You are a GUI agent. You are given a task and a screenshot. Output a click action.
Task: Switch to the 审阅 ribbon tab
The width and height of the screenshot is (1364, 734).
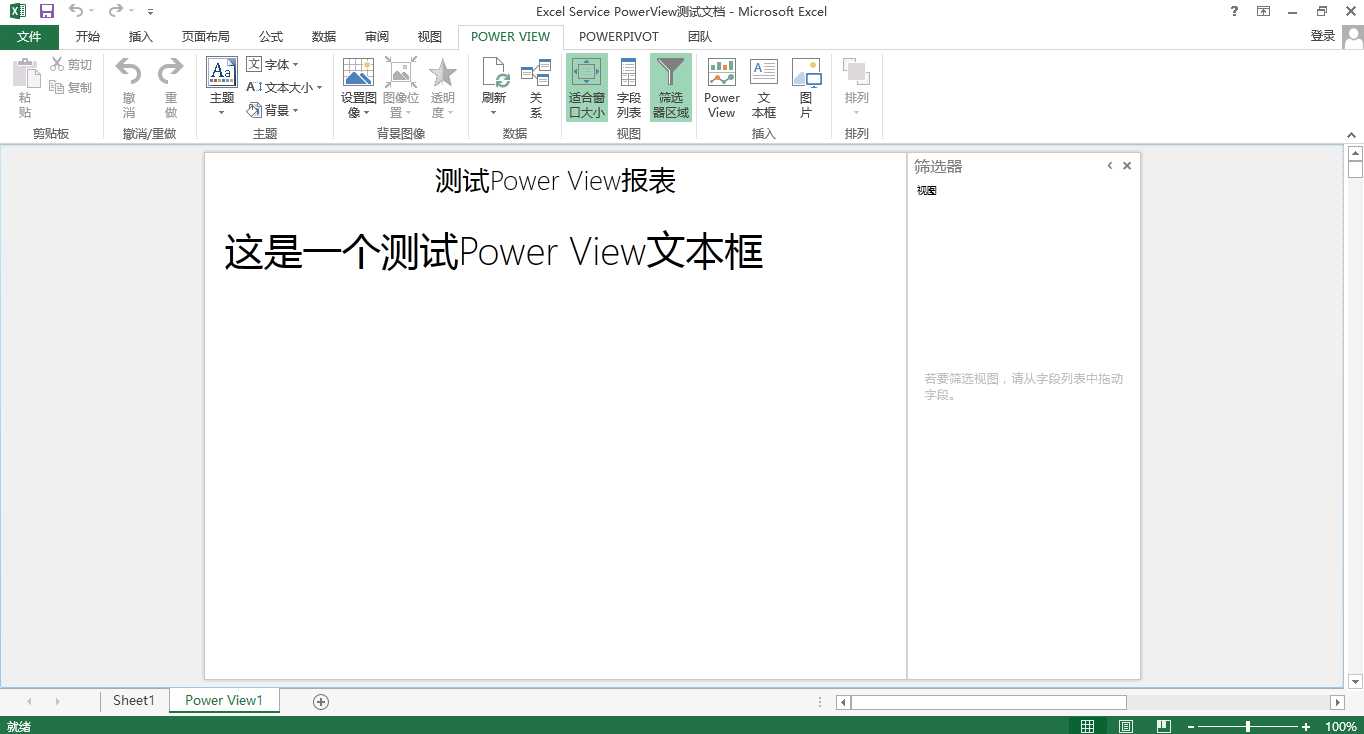(377, 37)
